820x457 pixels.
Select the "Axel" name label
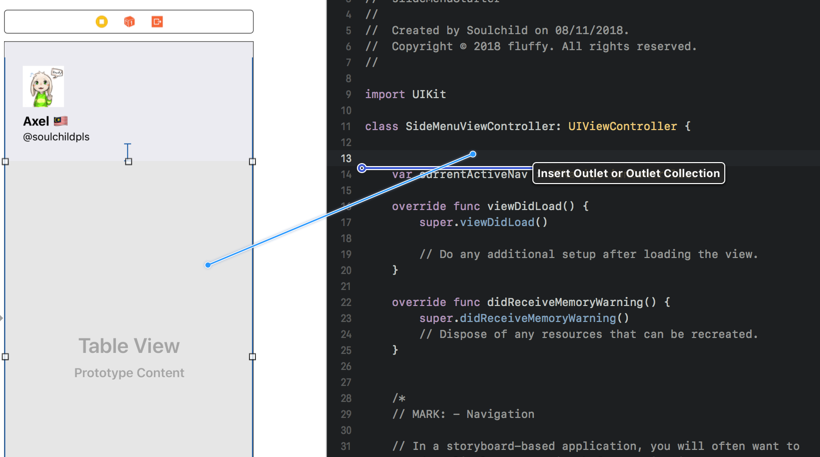click(37, 121)
